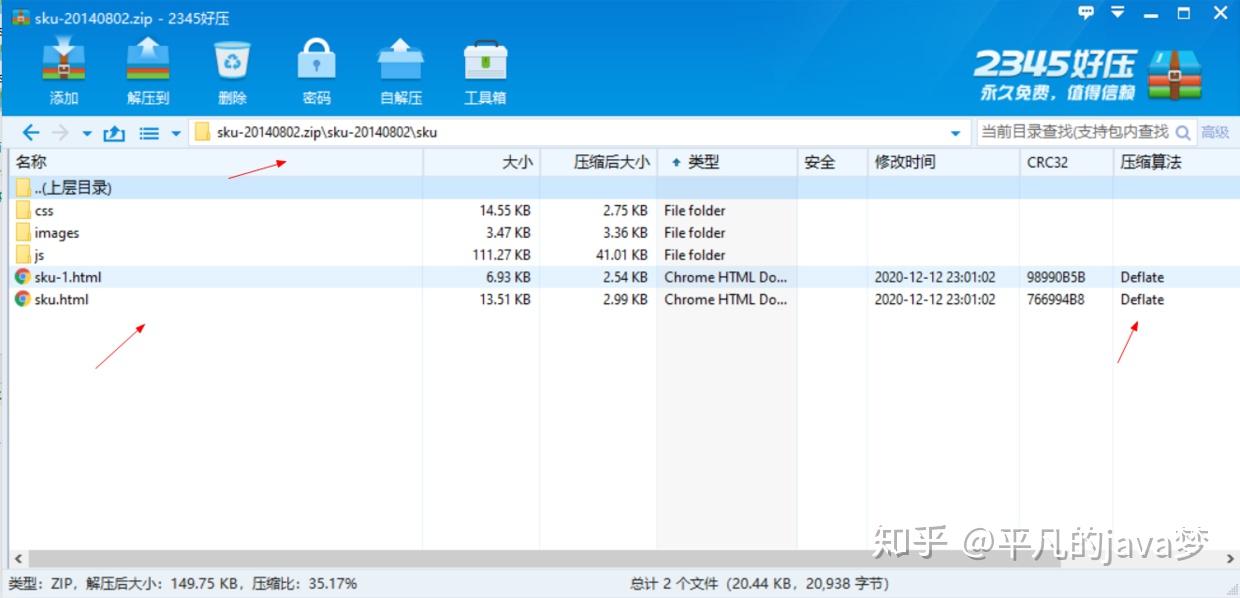Image resolution: width=1240 pixels, height=598 pixels.
Task: Click the 自解压 (Self-extract) icon
Action: click(401, 60)
